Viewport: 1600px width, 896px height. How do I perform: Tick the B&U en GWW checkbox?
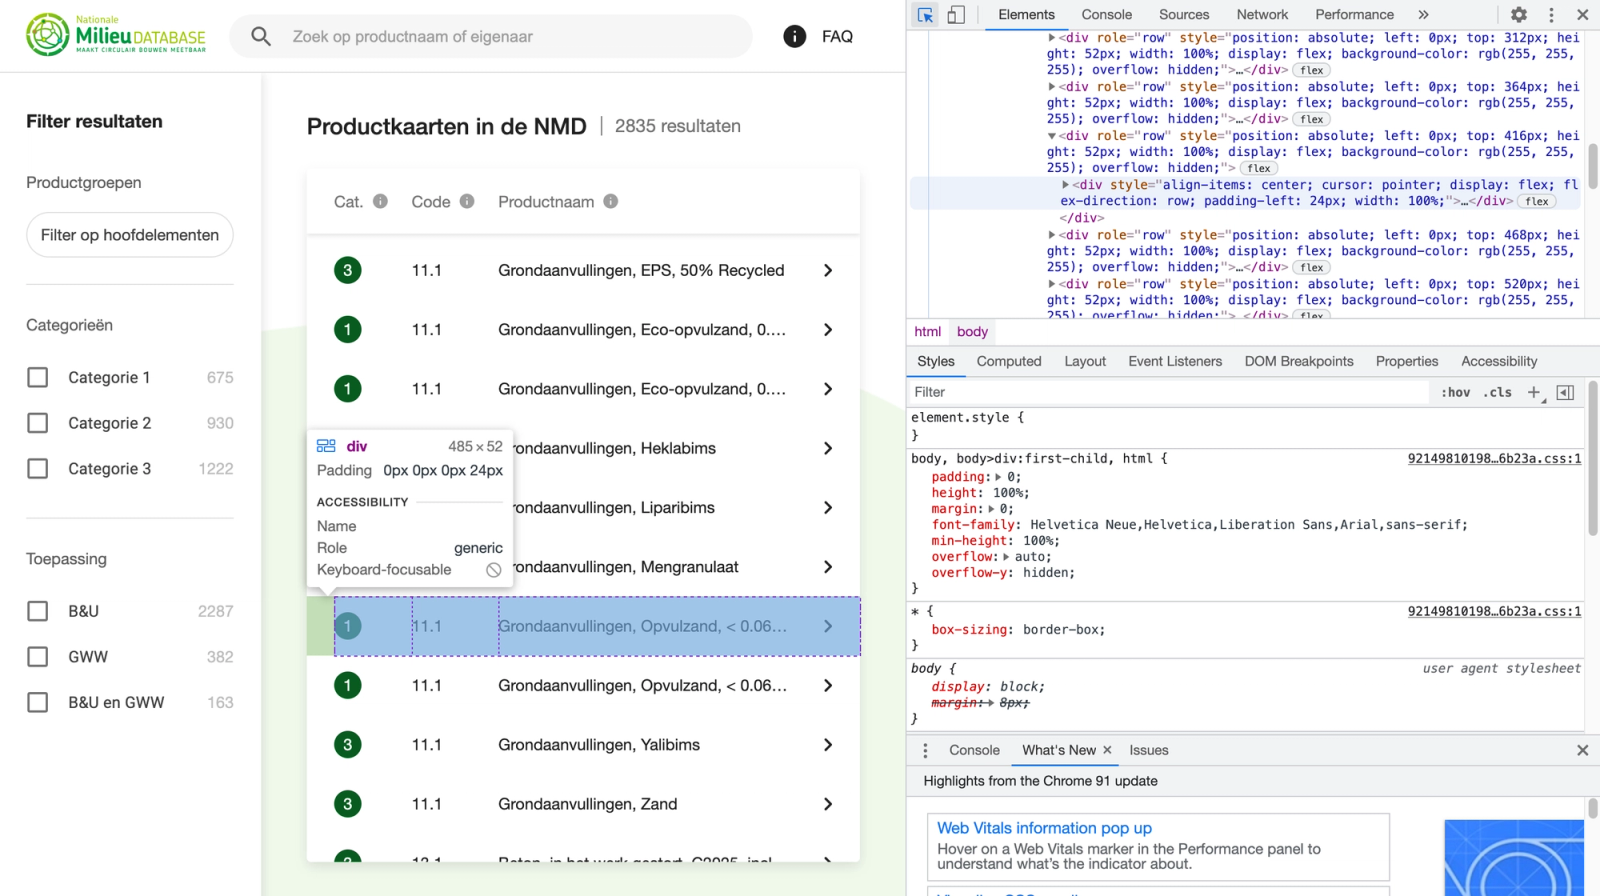coord(38,703)
